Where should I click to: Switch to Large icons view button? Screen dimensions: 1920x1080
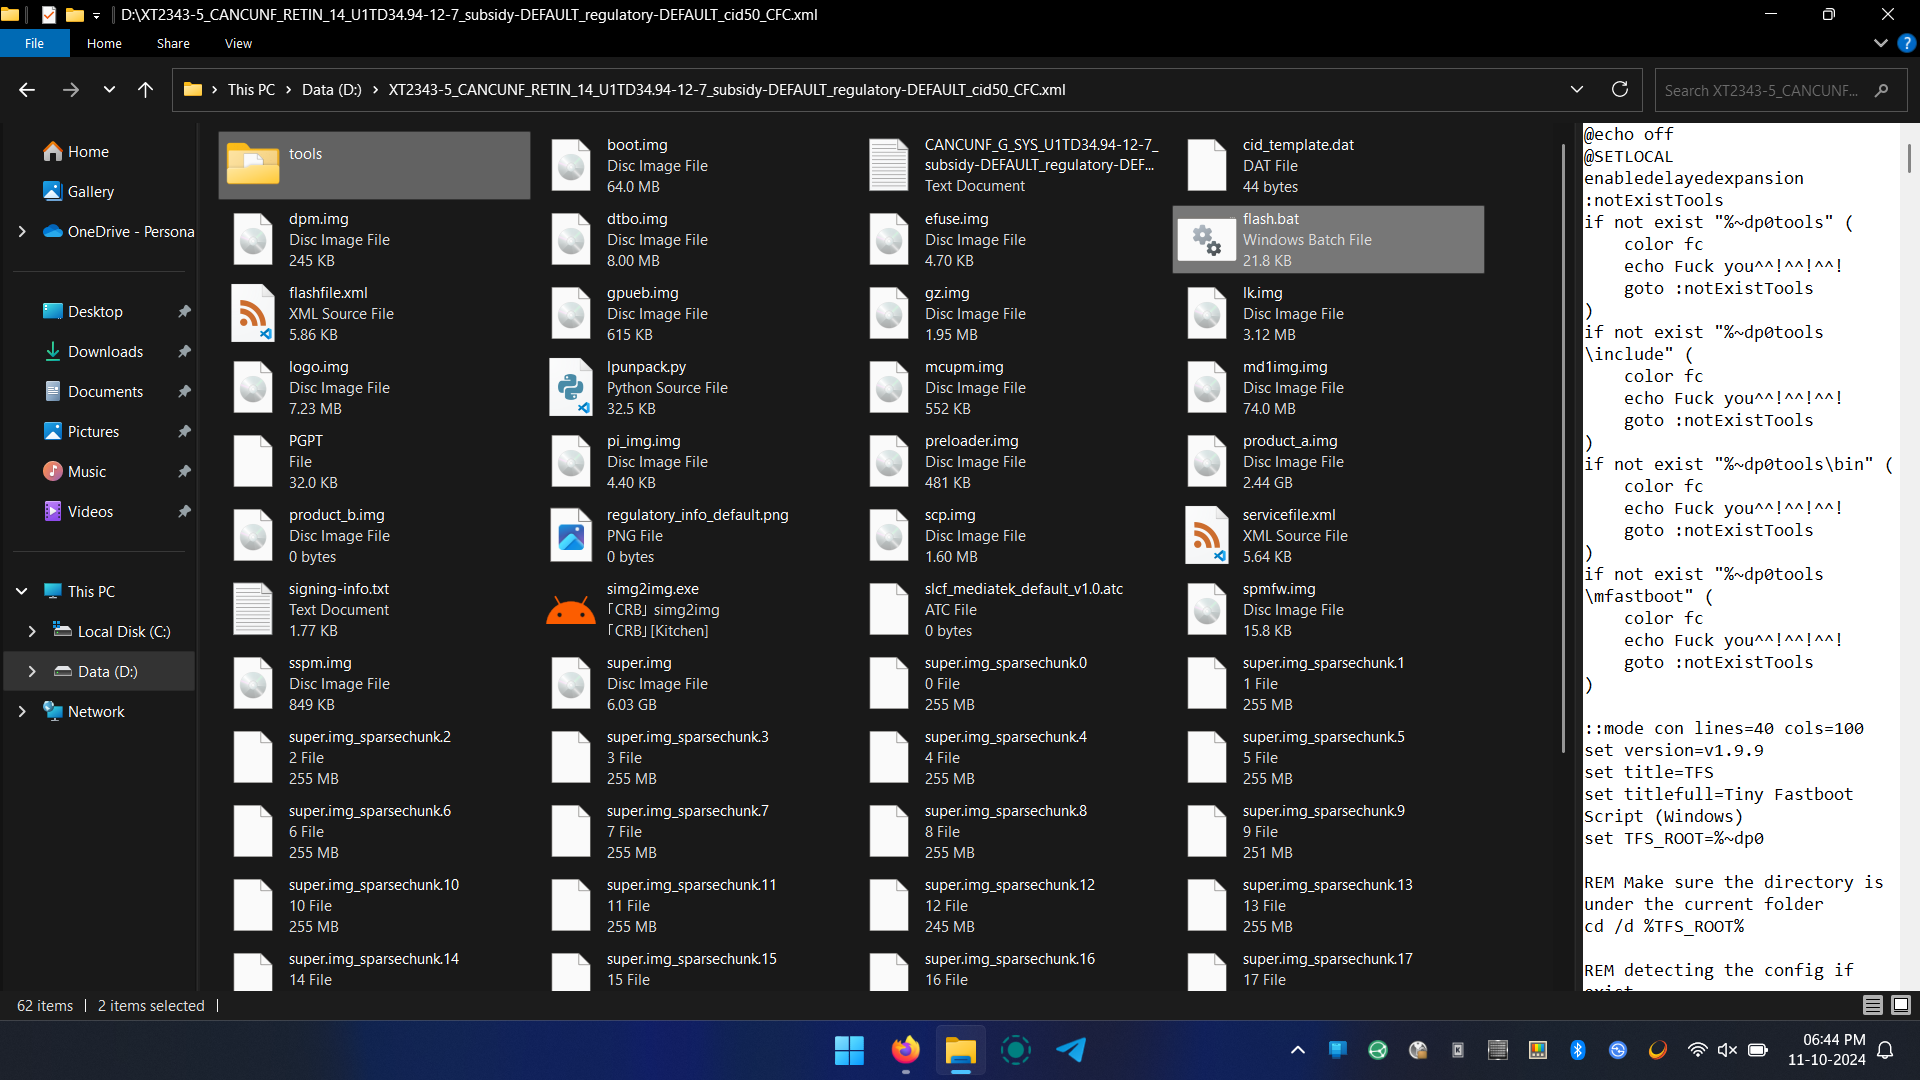coord(1901,1005)
